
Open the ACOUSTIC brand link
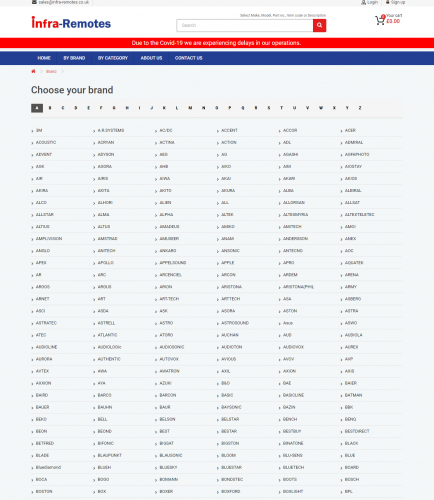46,142
